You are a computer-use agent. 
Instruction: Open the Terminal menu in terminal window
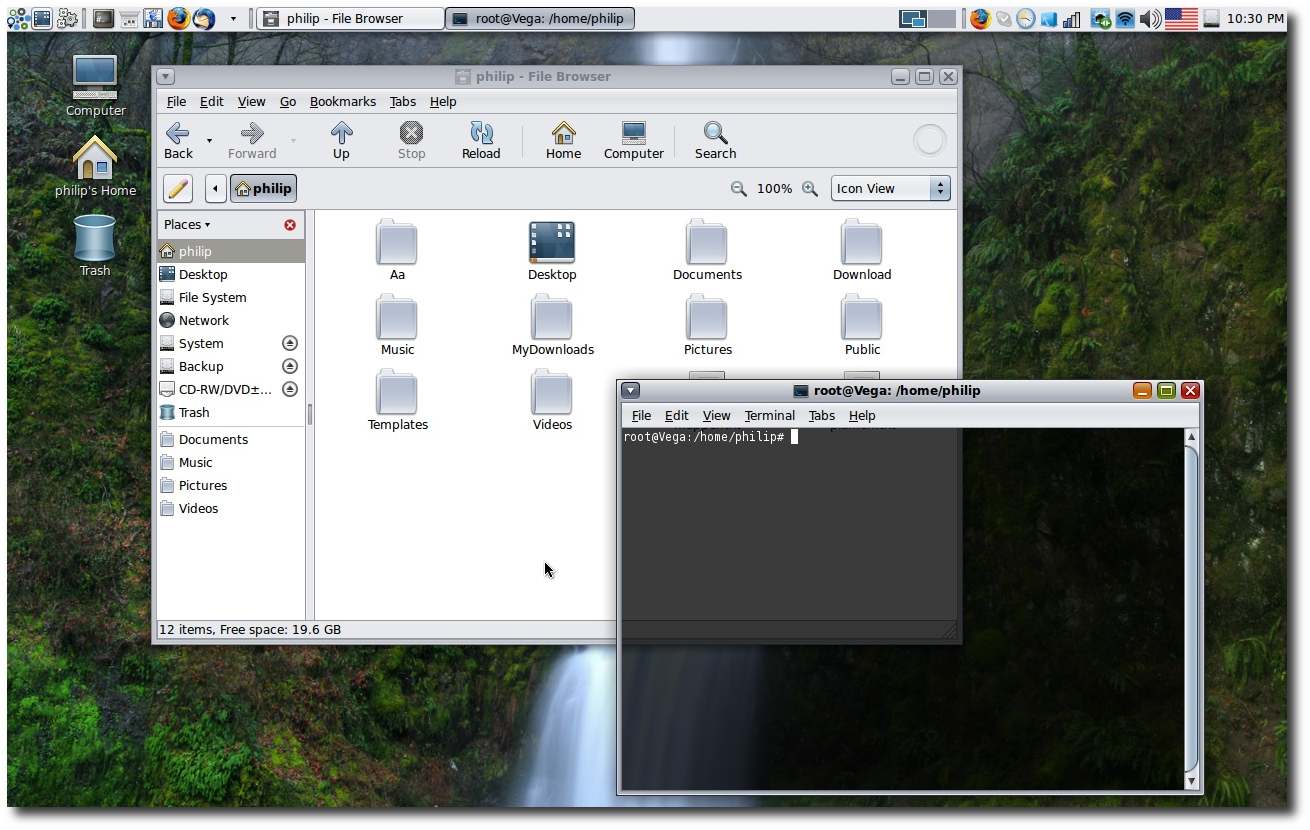pos(769,415)
